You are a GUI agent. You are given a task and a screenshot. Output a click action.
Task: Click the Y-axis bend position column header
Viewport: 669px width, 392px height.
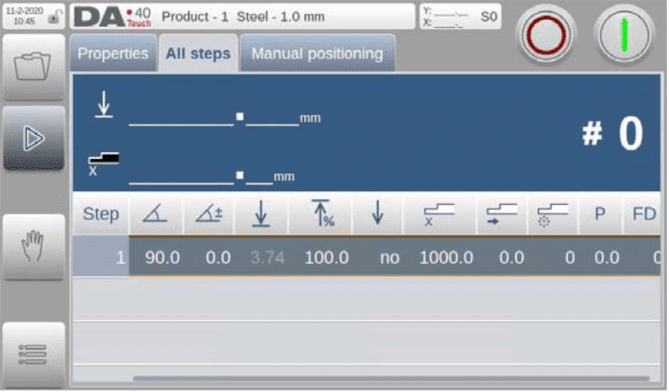pyautogui.click(x=261, y=213)
